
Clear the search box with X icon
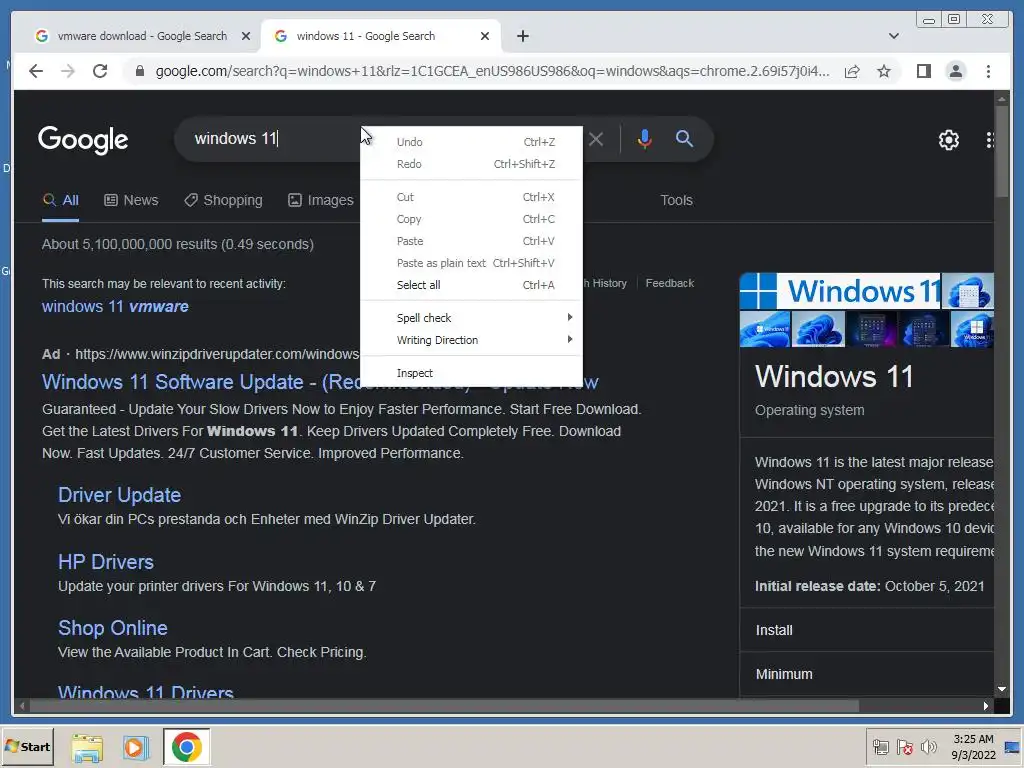click(596, 138)
